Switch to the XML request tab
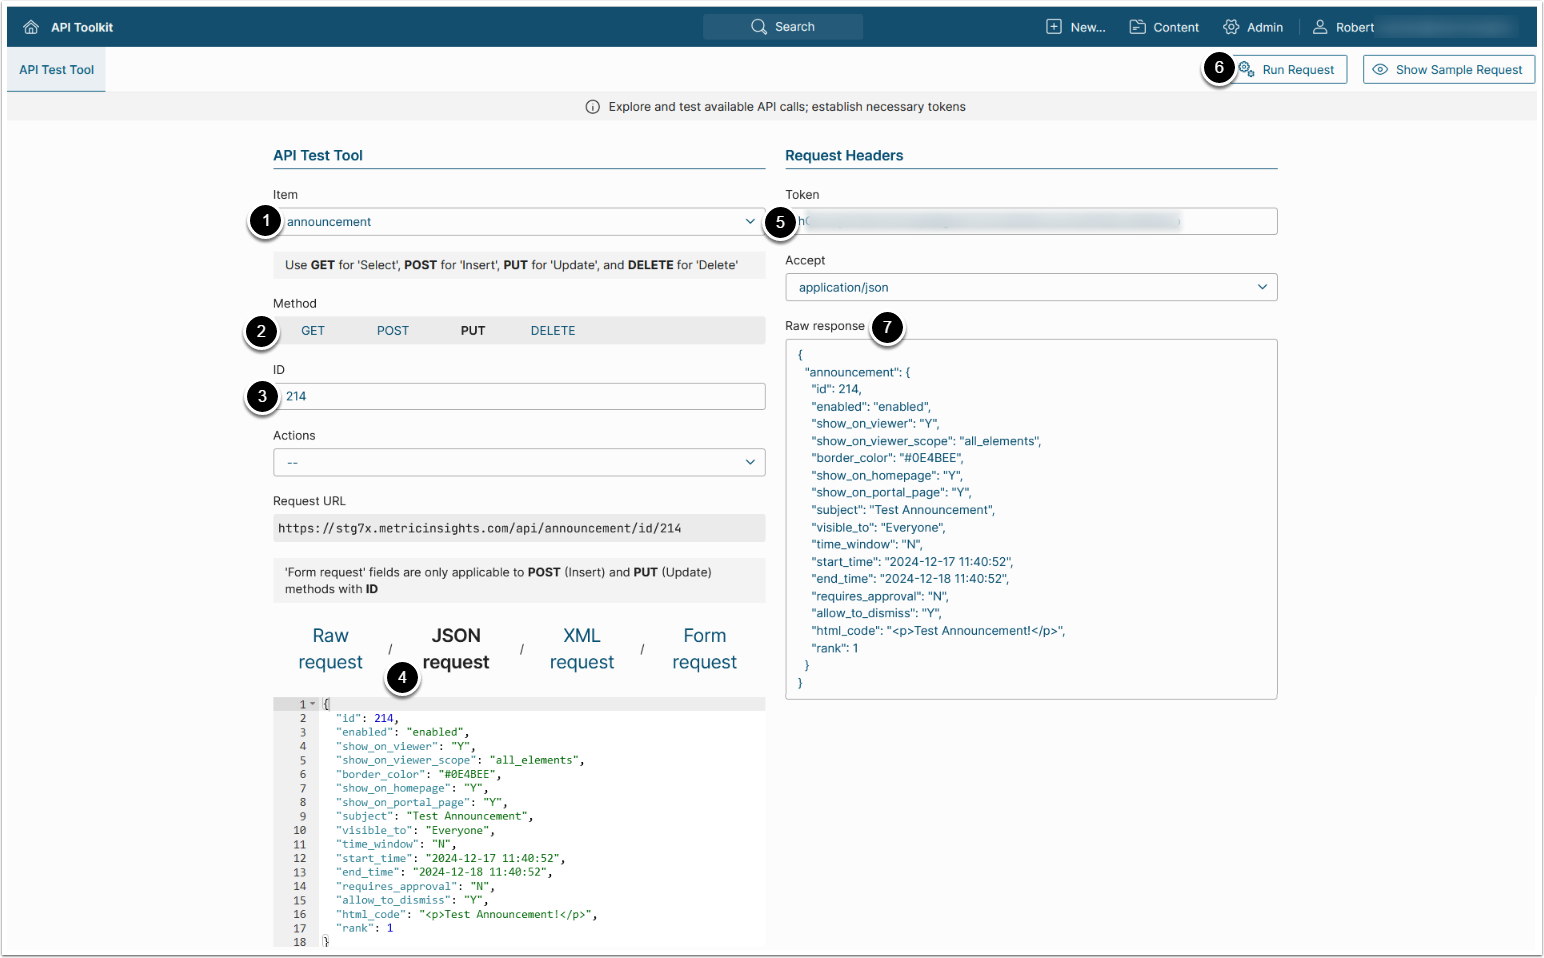The height and width of the screenshot is (958, 1544). click(581, 649)
